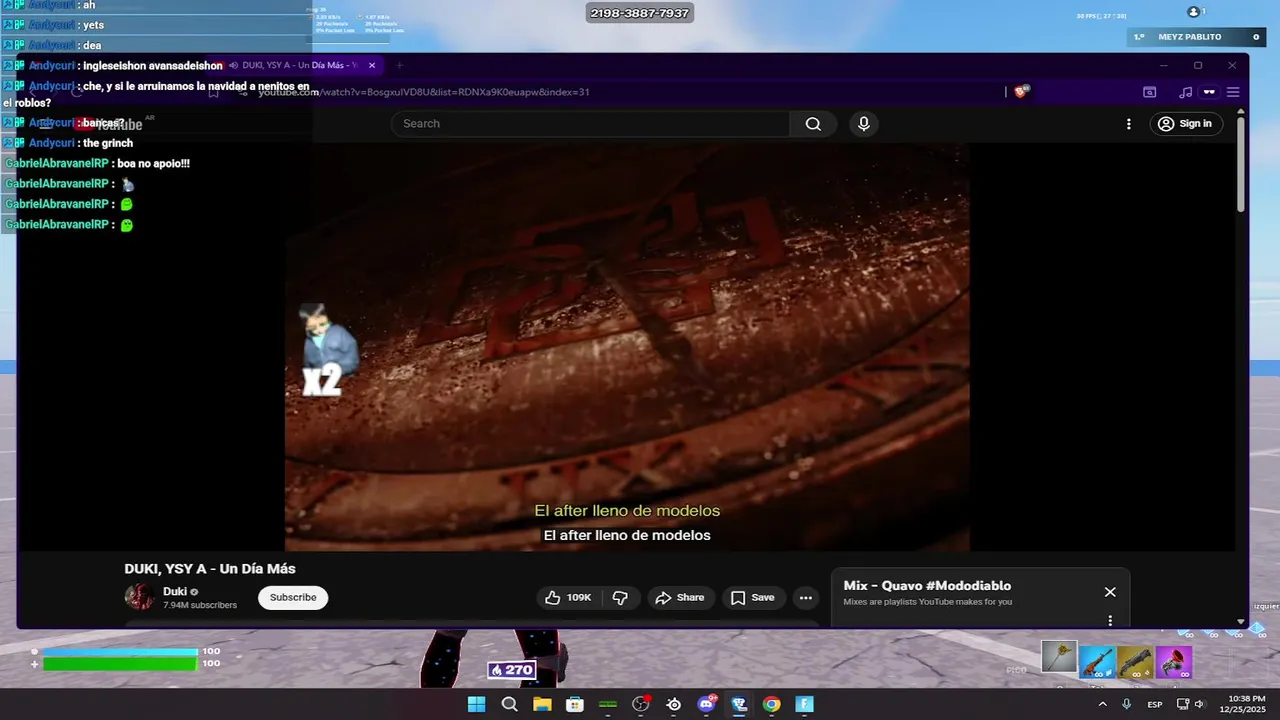Image resolution: width=1280 pixels, height=720 pixels.
Task: Close the Mix Quavo #Mododiablo panel
Action: point(1110,592)
